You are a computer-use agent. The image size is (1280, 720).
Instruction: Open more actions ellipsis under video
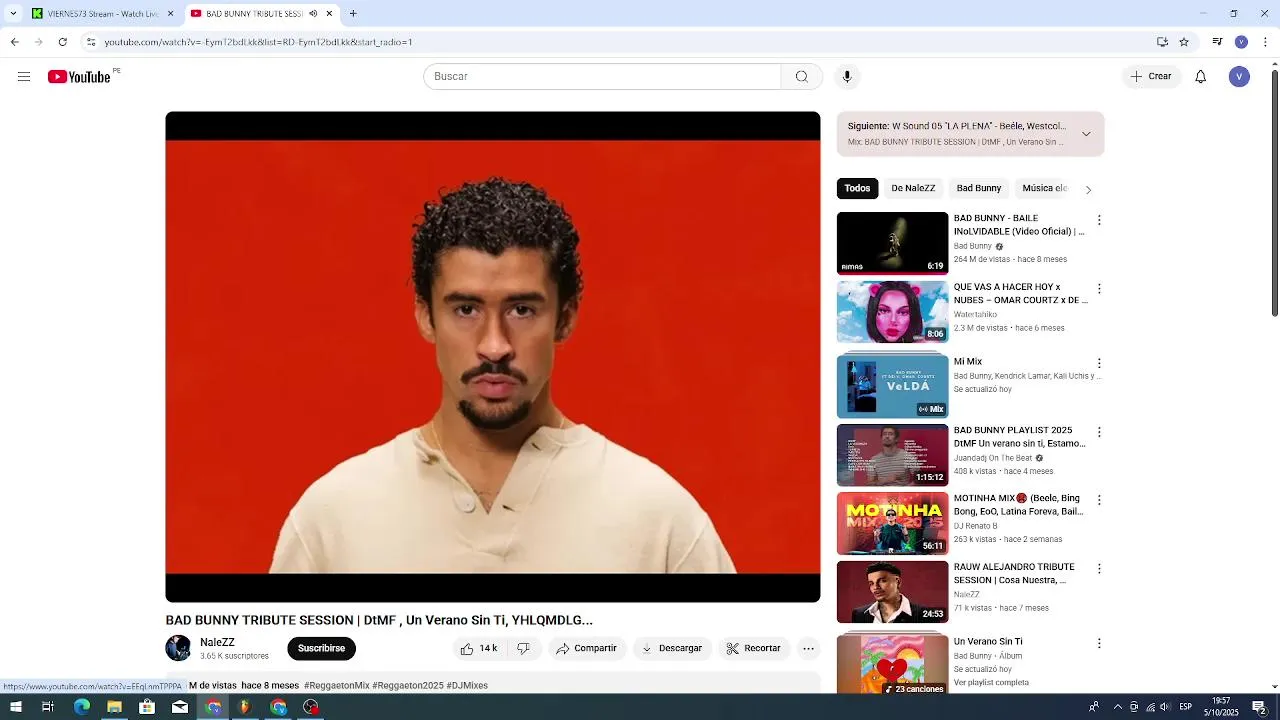pos(808,648)
